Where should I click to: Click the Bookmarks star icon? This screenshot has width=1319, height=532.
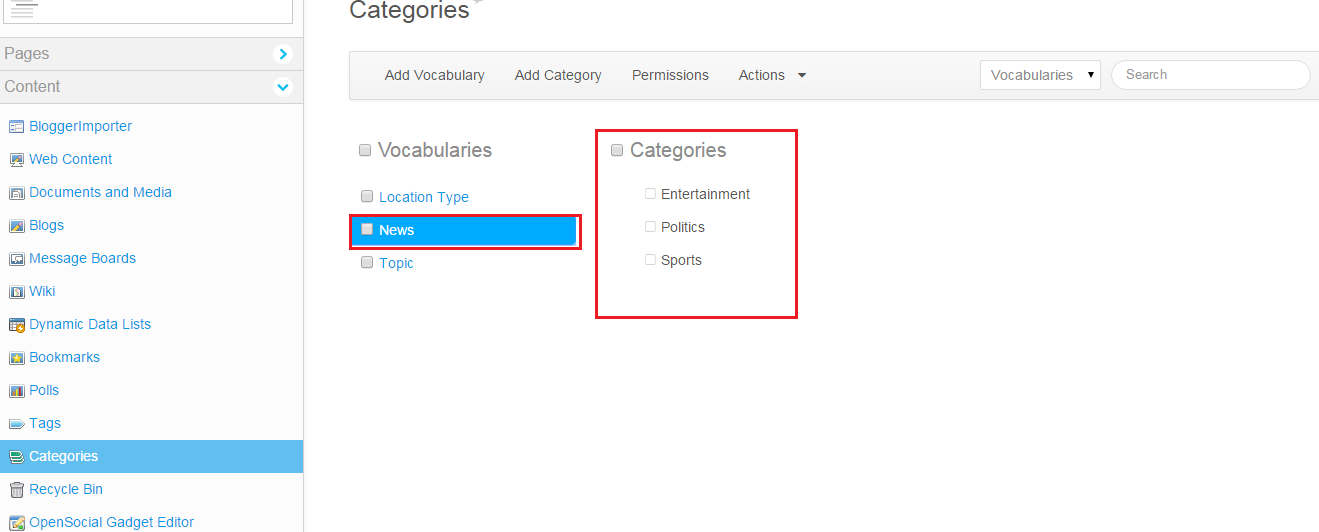coord(16,358)
